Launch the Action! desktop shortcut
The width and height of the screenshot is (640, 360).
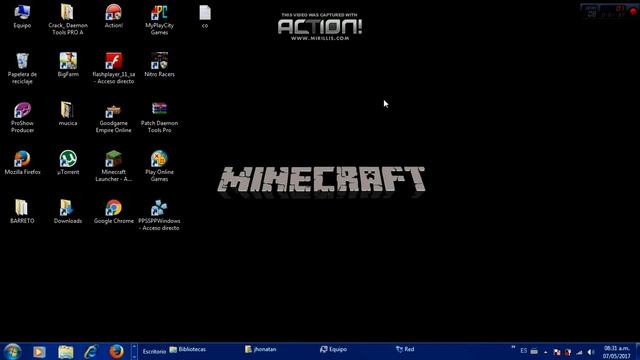[x=113, y=16]
